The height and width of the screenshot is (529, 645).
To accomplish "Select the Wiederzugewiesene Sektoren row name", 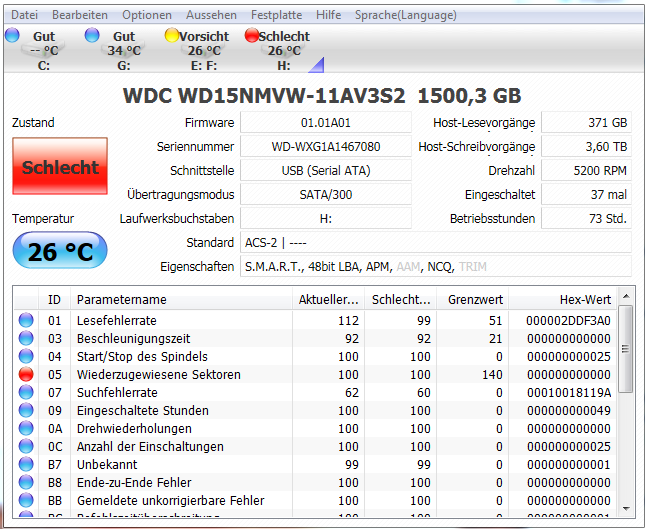I will 159,374.
